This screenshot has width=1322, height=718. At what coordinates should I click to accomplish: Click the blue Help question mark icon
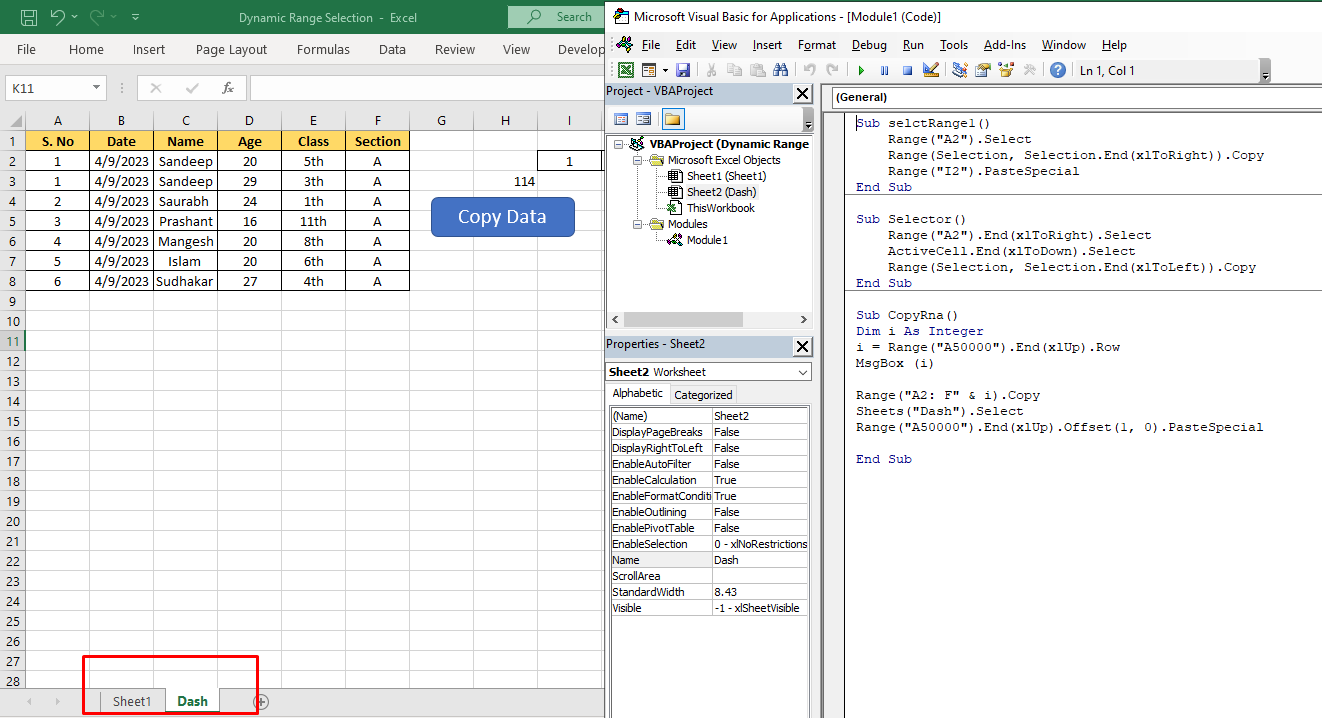[1057, 70]
